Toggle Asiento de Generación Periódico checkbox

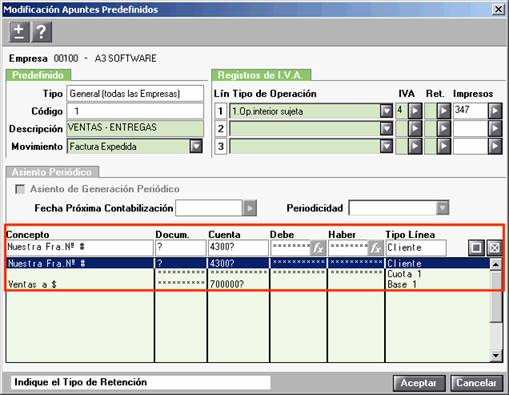(20, 189)
